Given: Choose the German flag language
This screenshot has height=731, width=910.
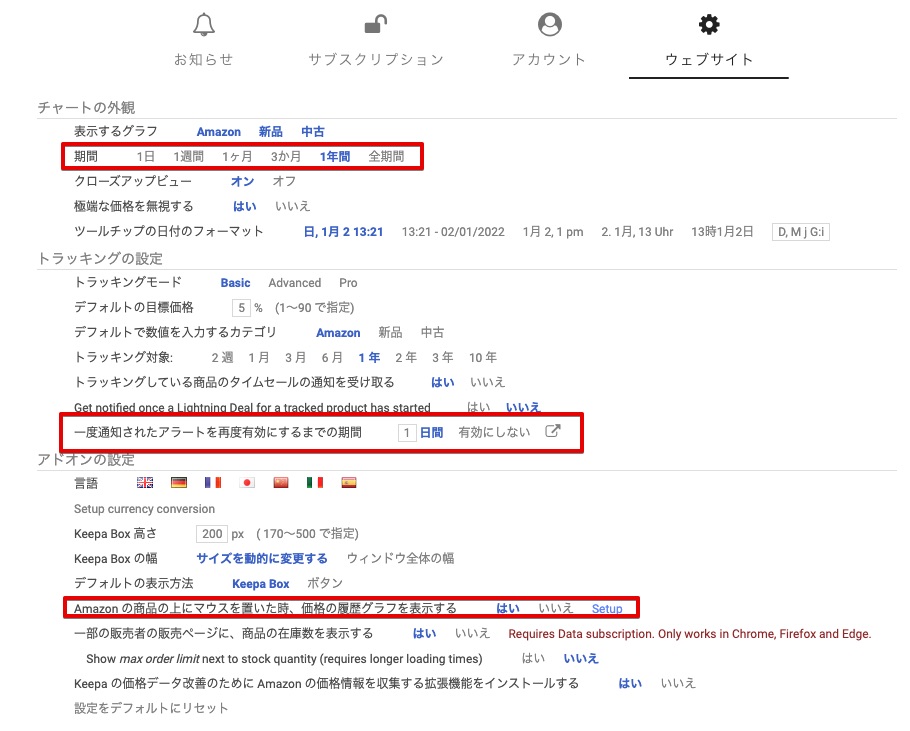Looking at the screenshot, I should click(179, 483).
